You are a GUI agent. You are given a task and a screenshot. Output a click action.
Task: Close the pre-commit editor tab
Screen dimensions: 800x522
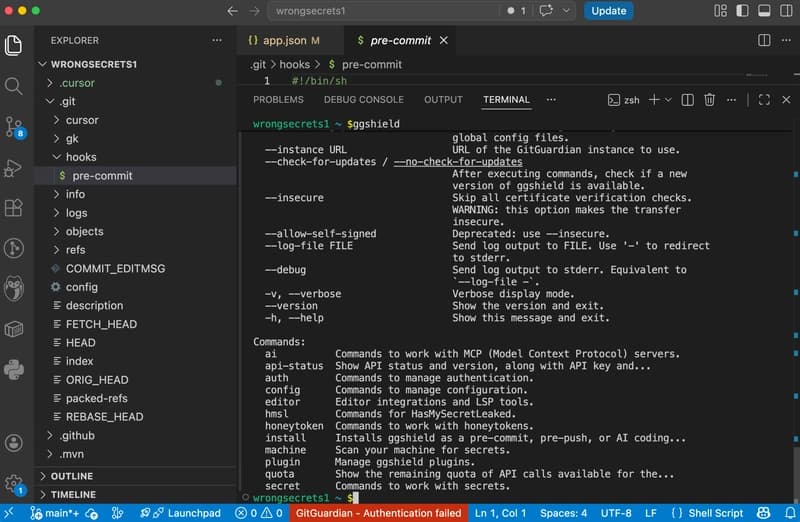(444, 40)
